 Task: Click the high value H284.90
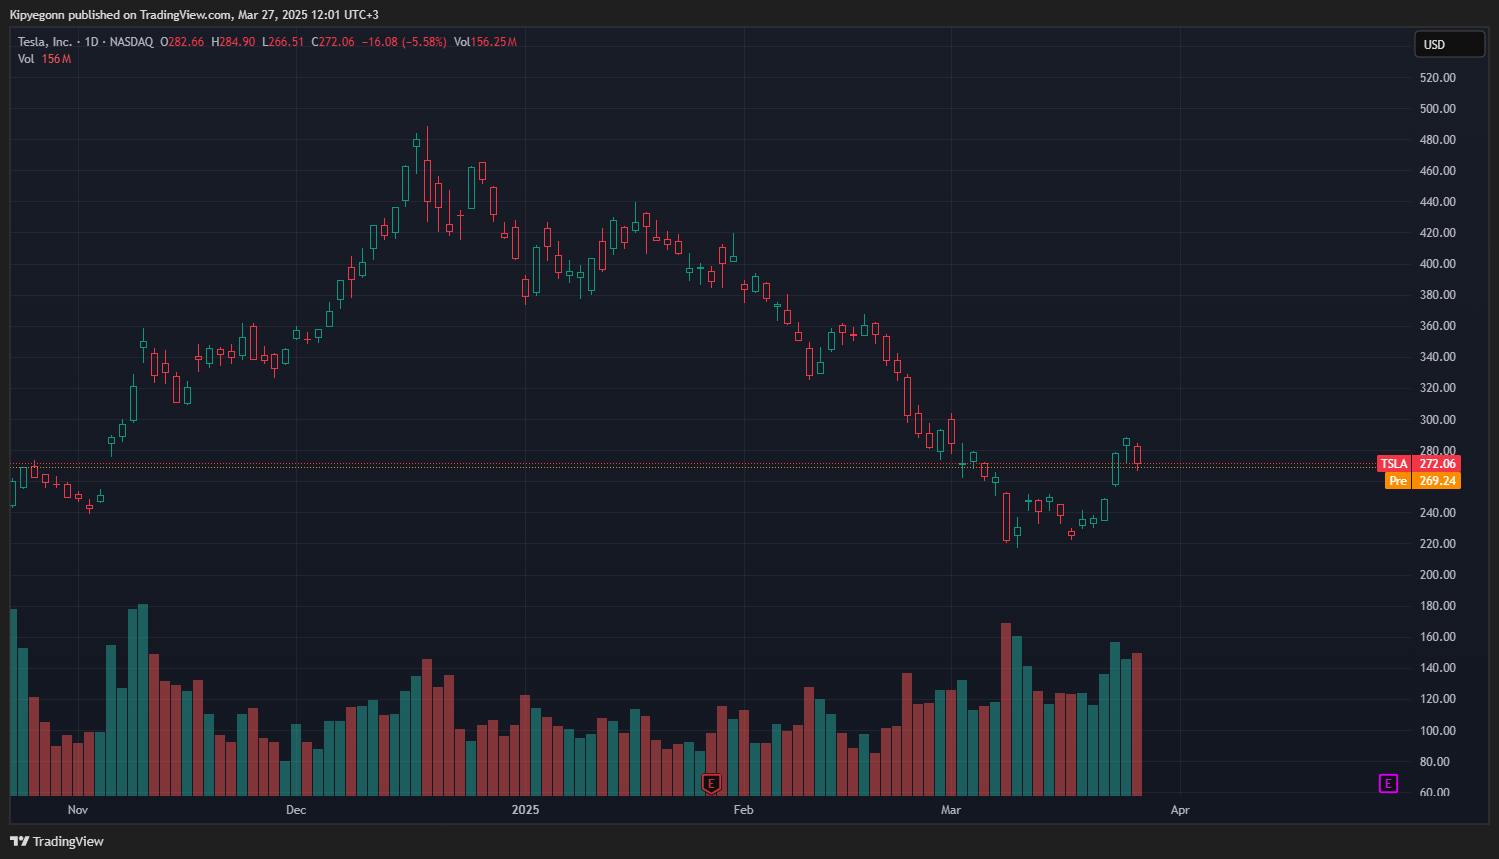[x=233, y=42]
